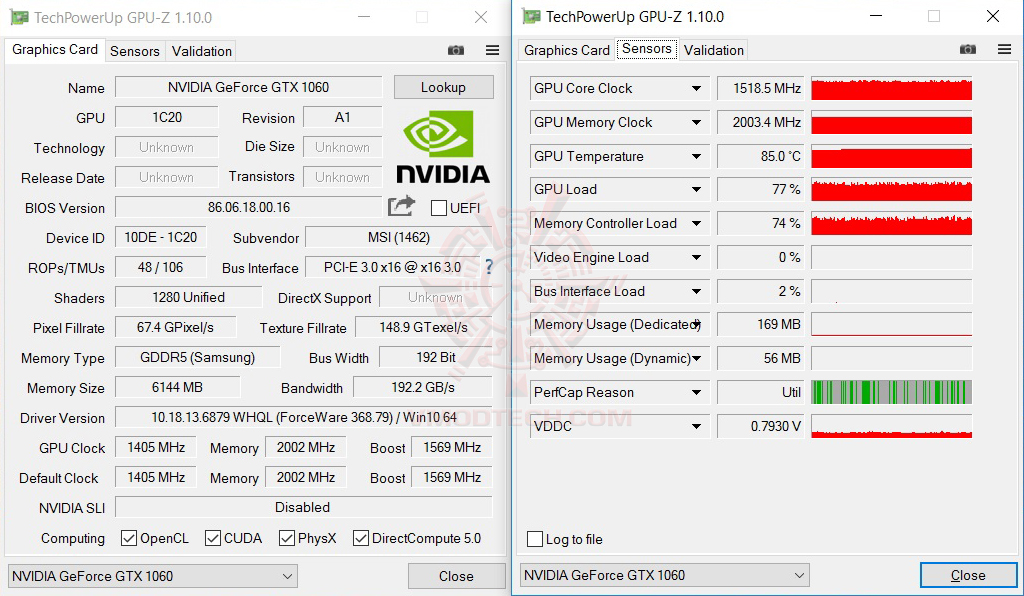1024x596 pixels.
Task: Enable Log to file
Action: click(535, 539)
